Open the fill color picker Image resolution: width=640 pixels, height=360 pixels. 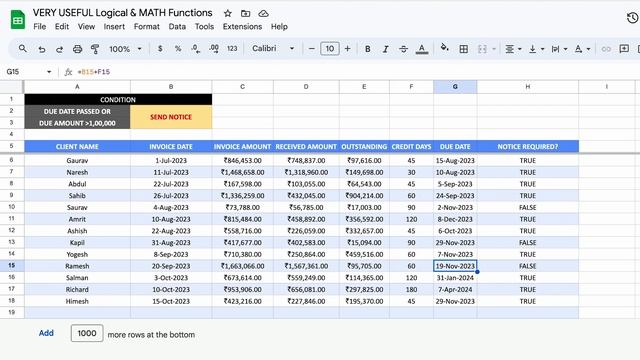click(444, 48)
